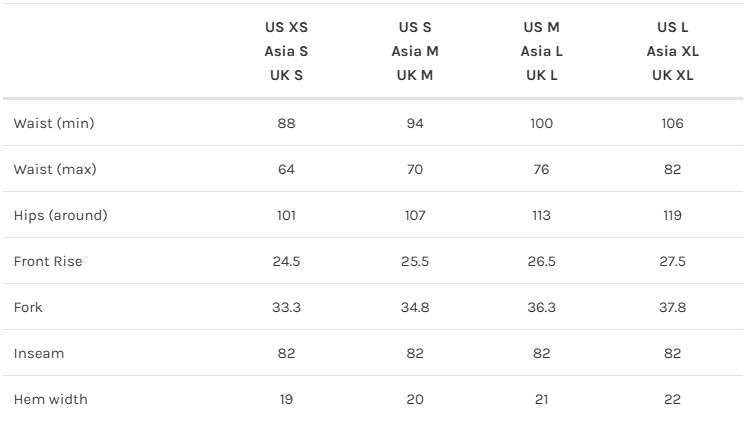Click the Hem width value 22
Screen dimensions: 753x421
(672, 399)
